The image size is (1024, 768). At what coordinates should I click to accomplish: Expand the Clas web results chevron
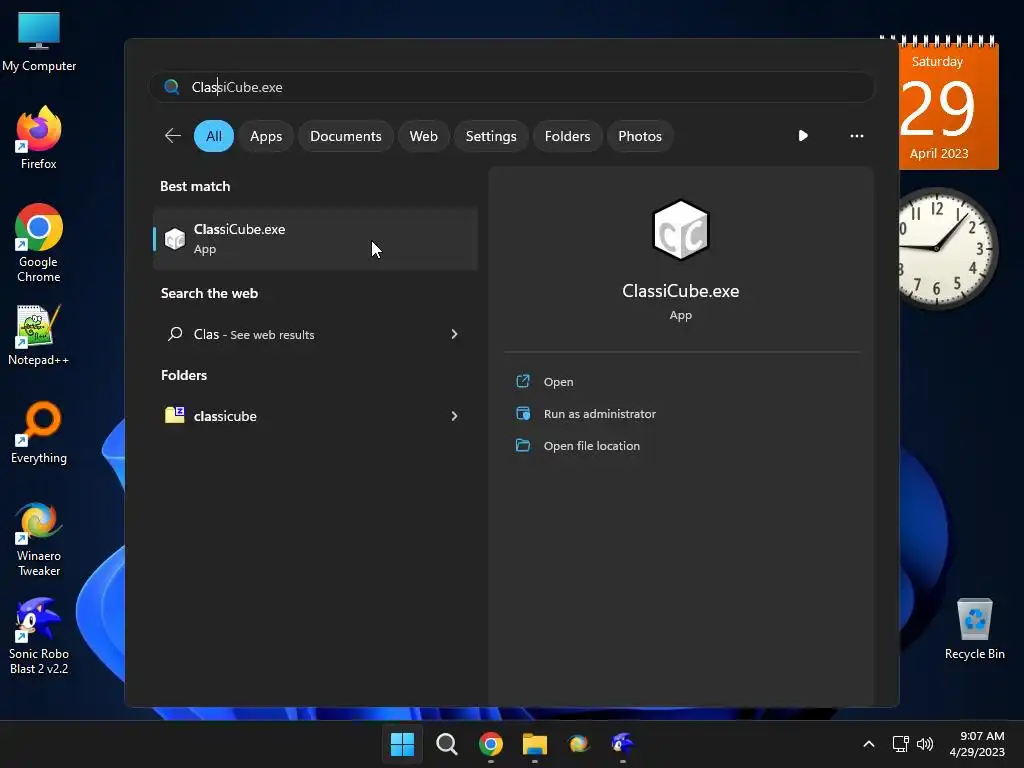455,334
